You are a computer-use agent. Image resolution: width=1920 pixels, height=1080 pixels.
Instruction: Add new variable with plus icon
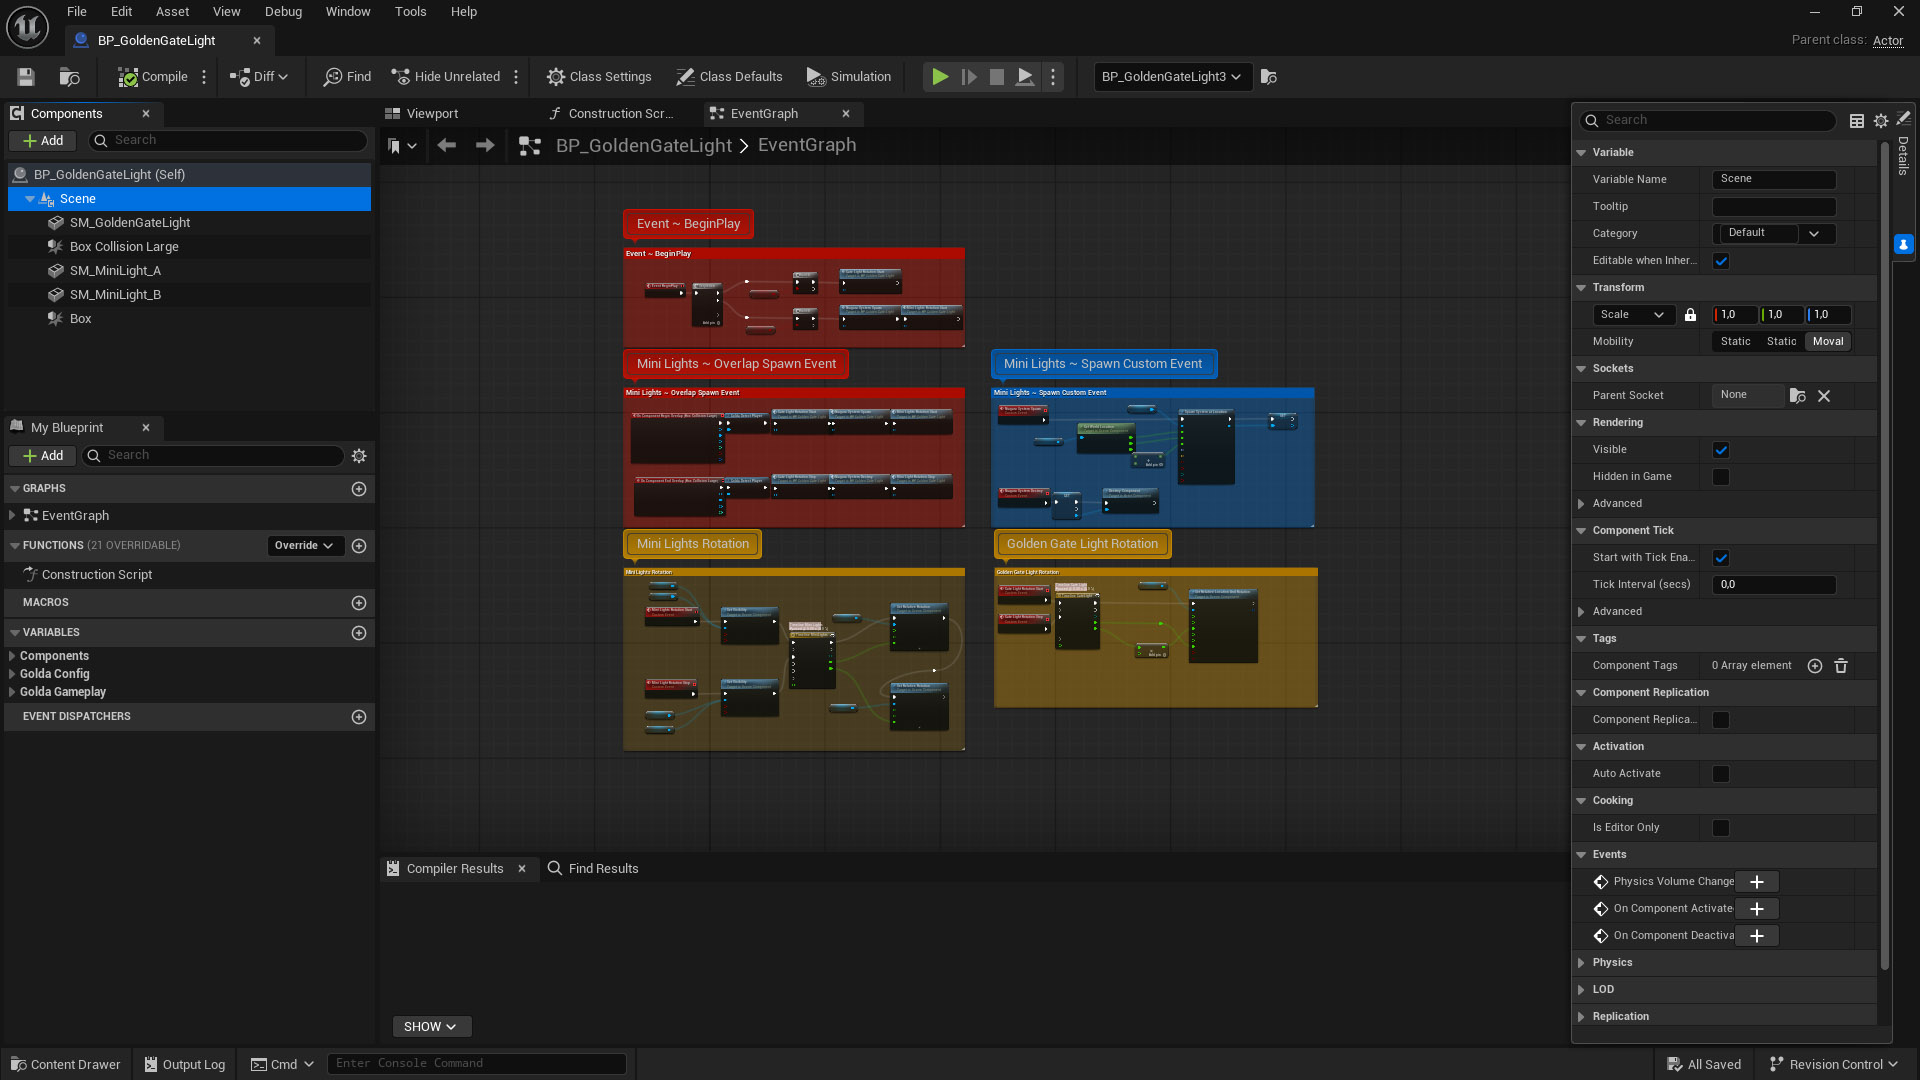(359, 633)
